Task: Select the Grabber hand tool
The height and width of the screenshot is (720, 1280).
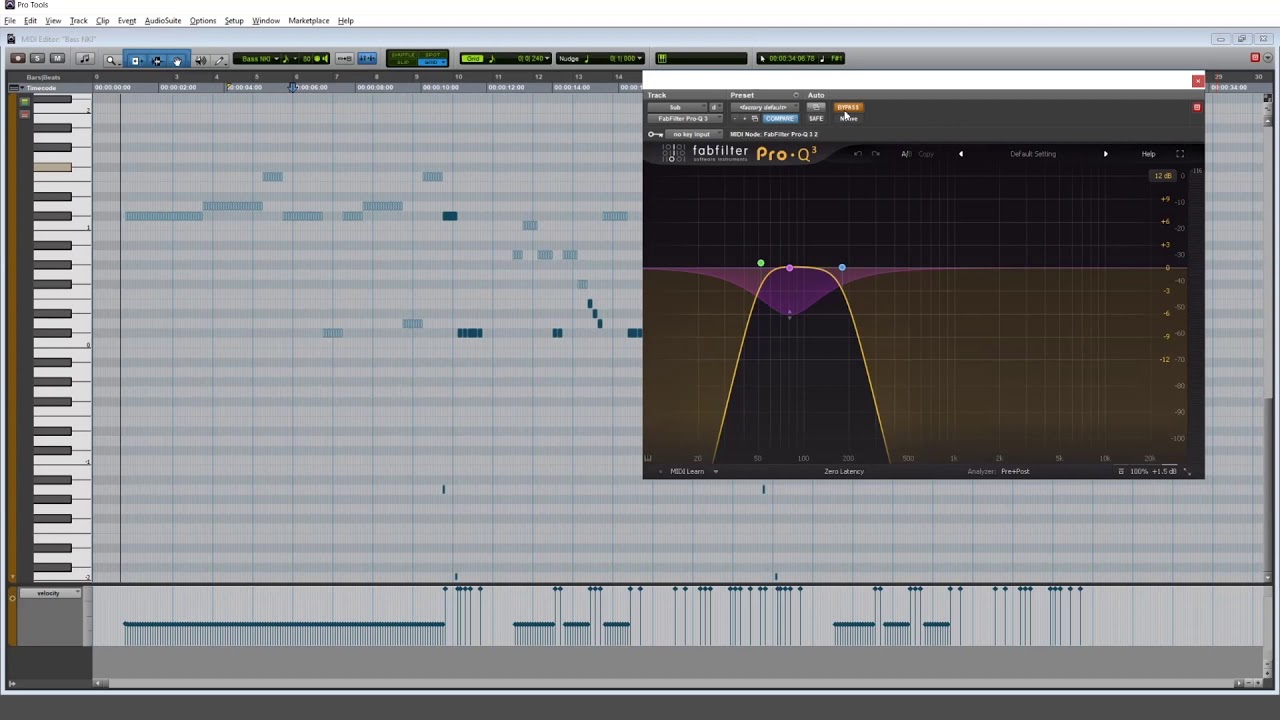Action: (x=177, y=60)
